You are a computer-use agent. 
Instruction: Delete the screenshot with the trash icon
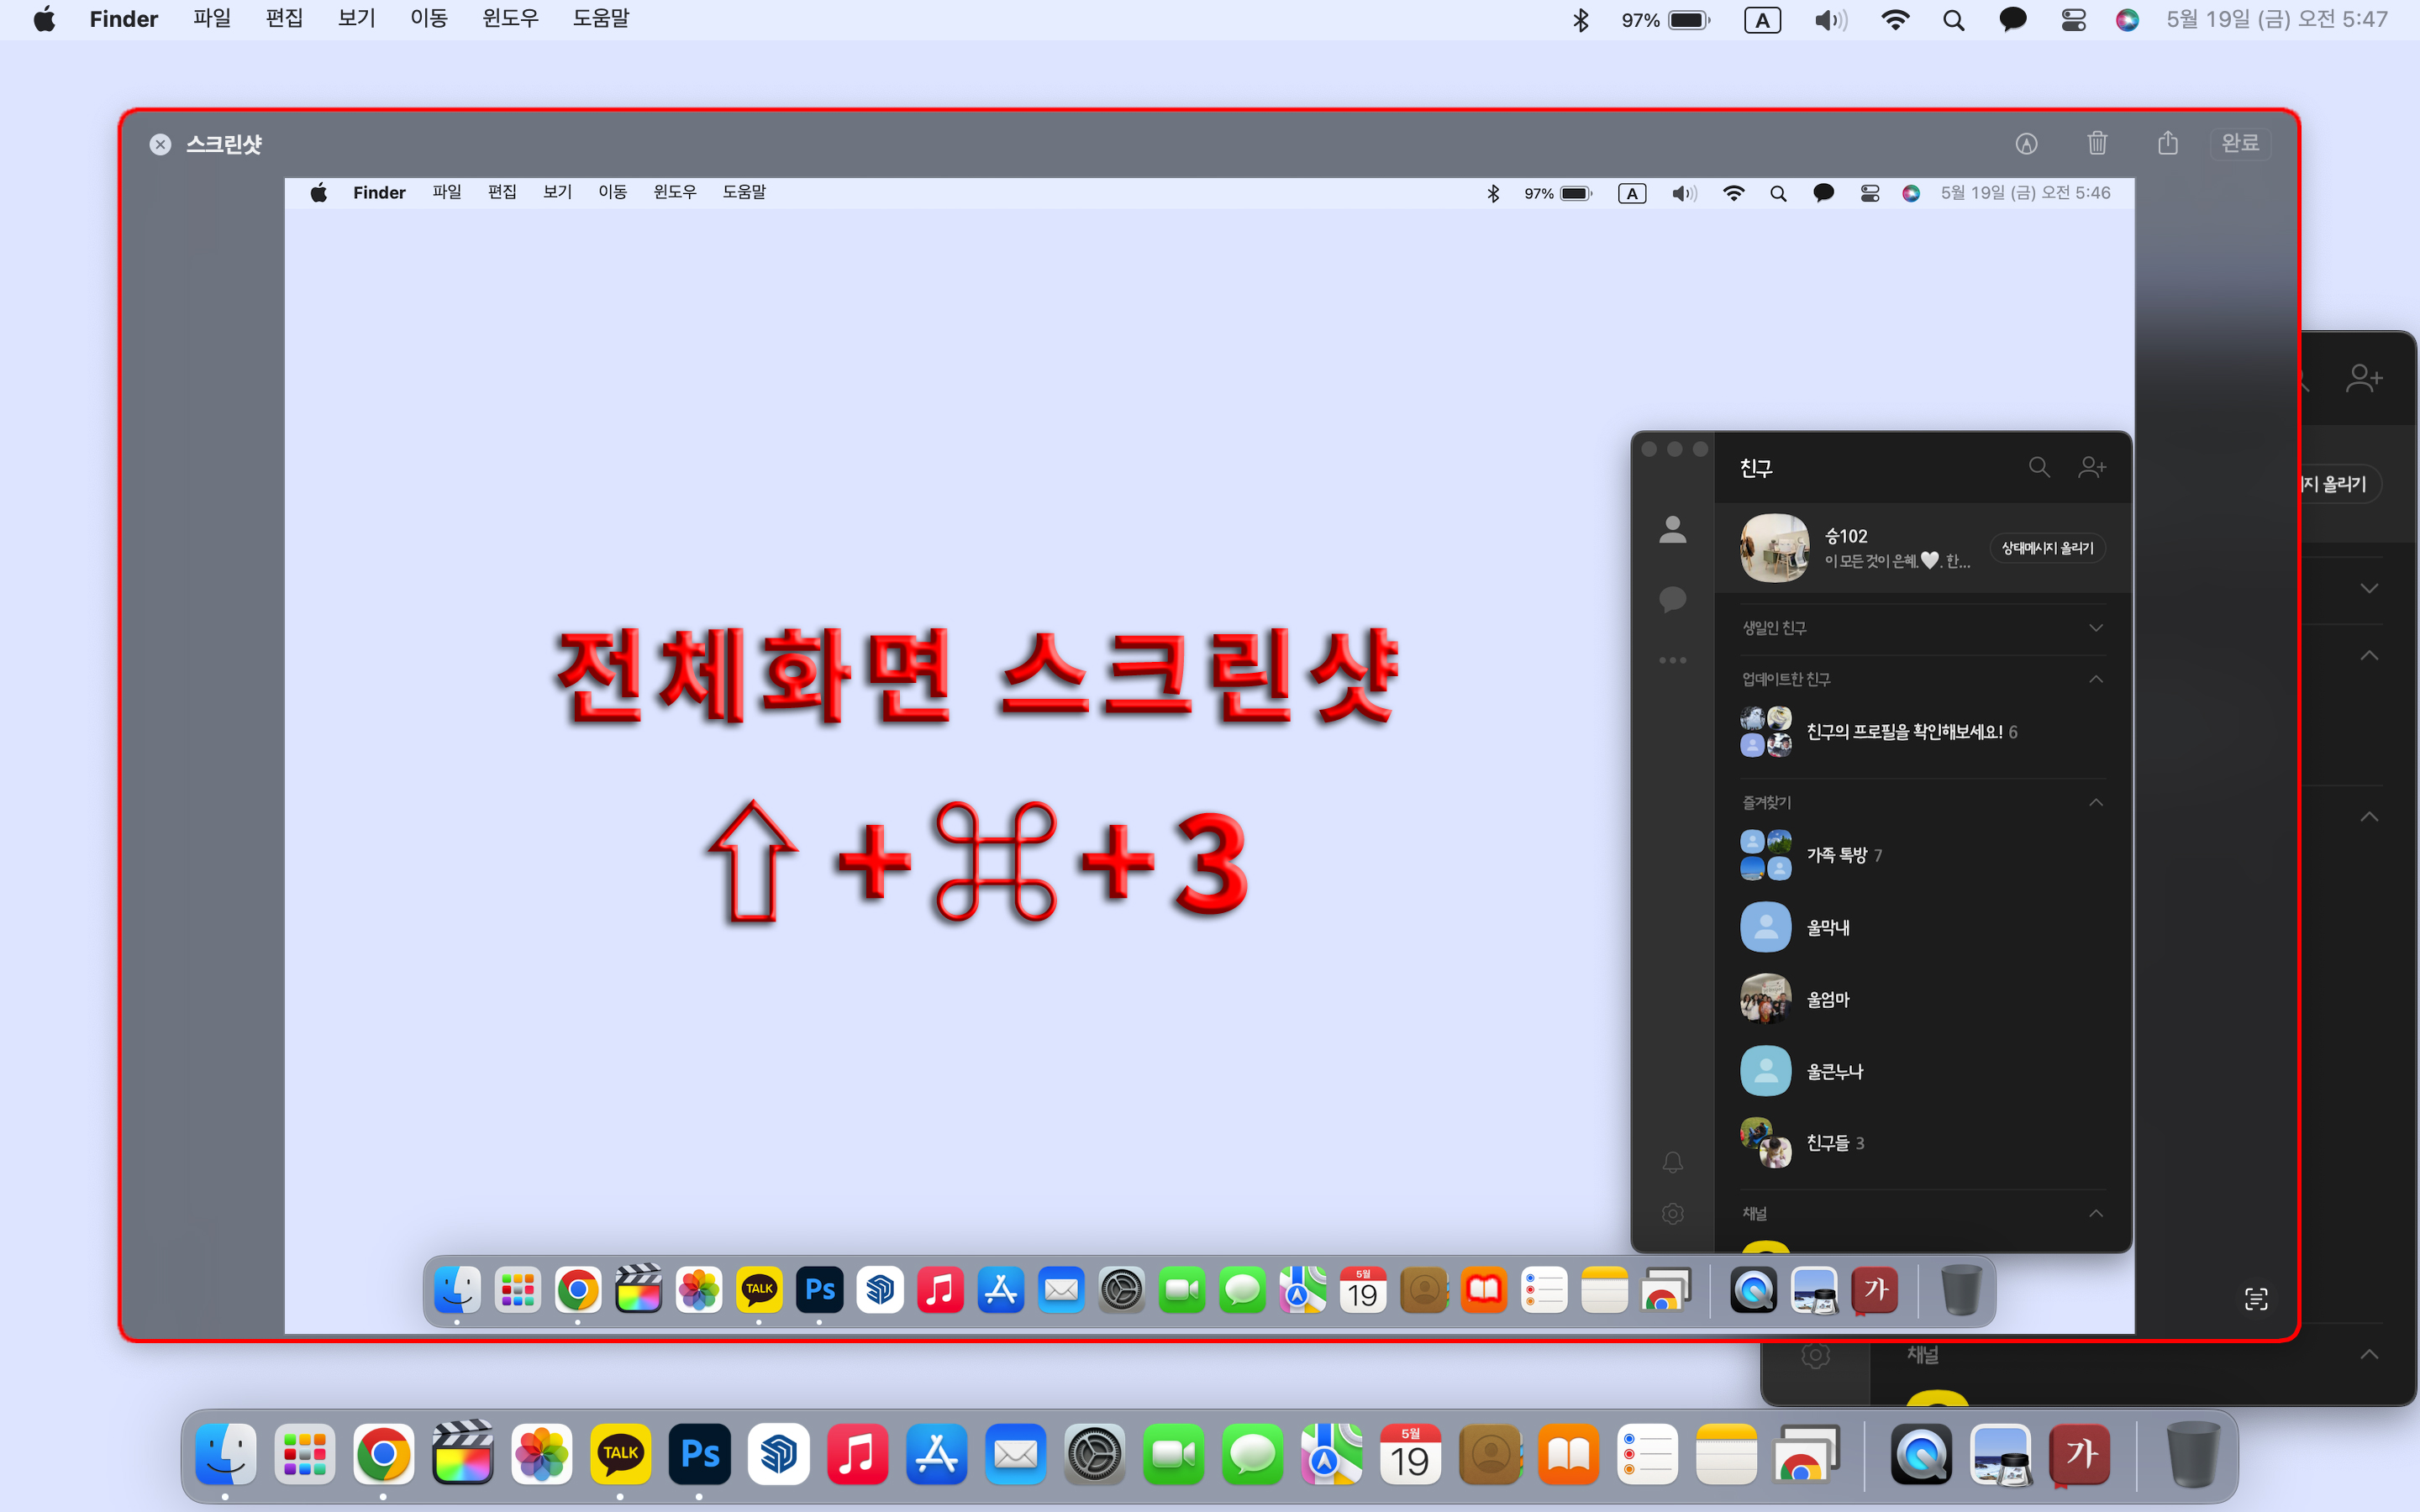click(x=2097, y=144)
